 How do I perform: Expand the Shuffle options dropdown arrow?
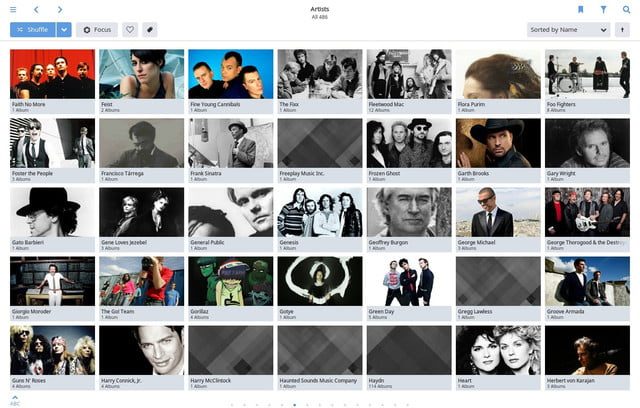[64, 30]
